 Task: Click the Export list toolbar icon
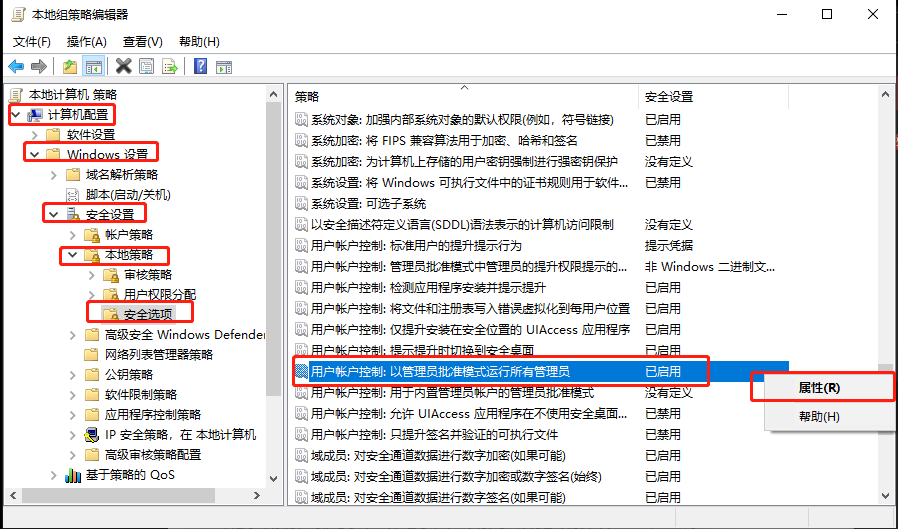[170, 66]
